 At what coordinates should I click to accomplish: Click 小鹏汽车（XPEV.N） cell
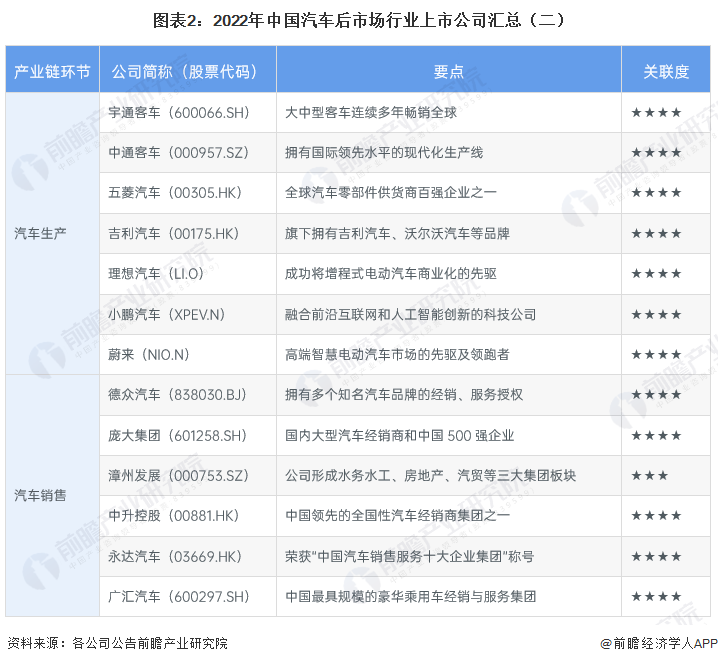point(188,315)
